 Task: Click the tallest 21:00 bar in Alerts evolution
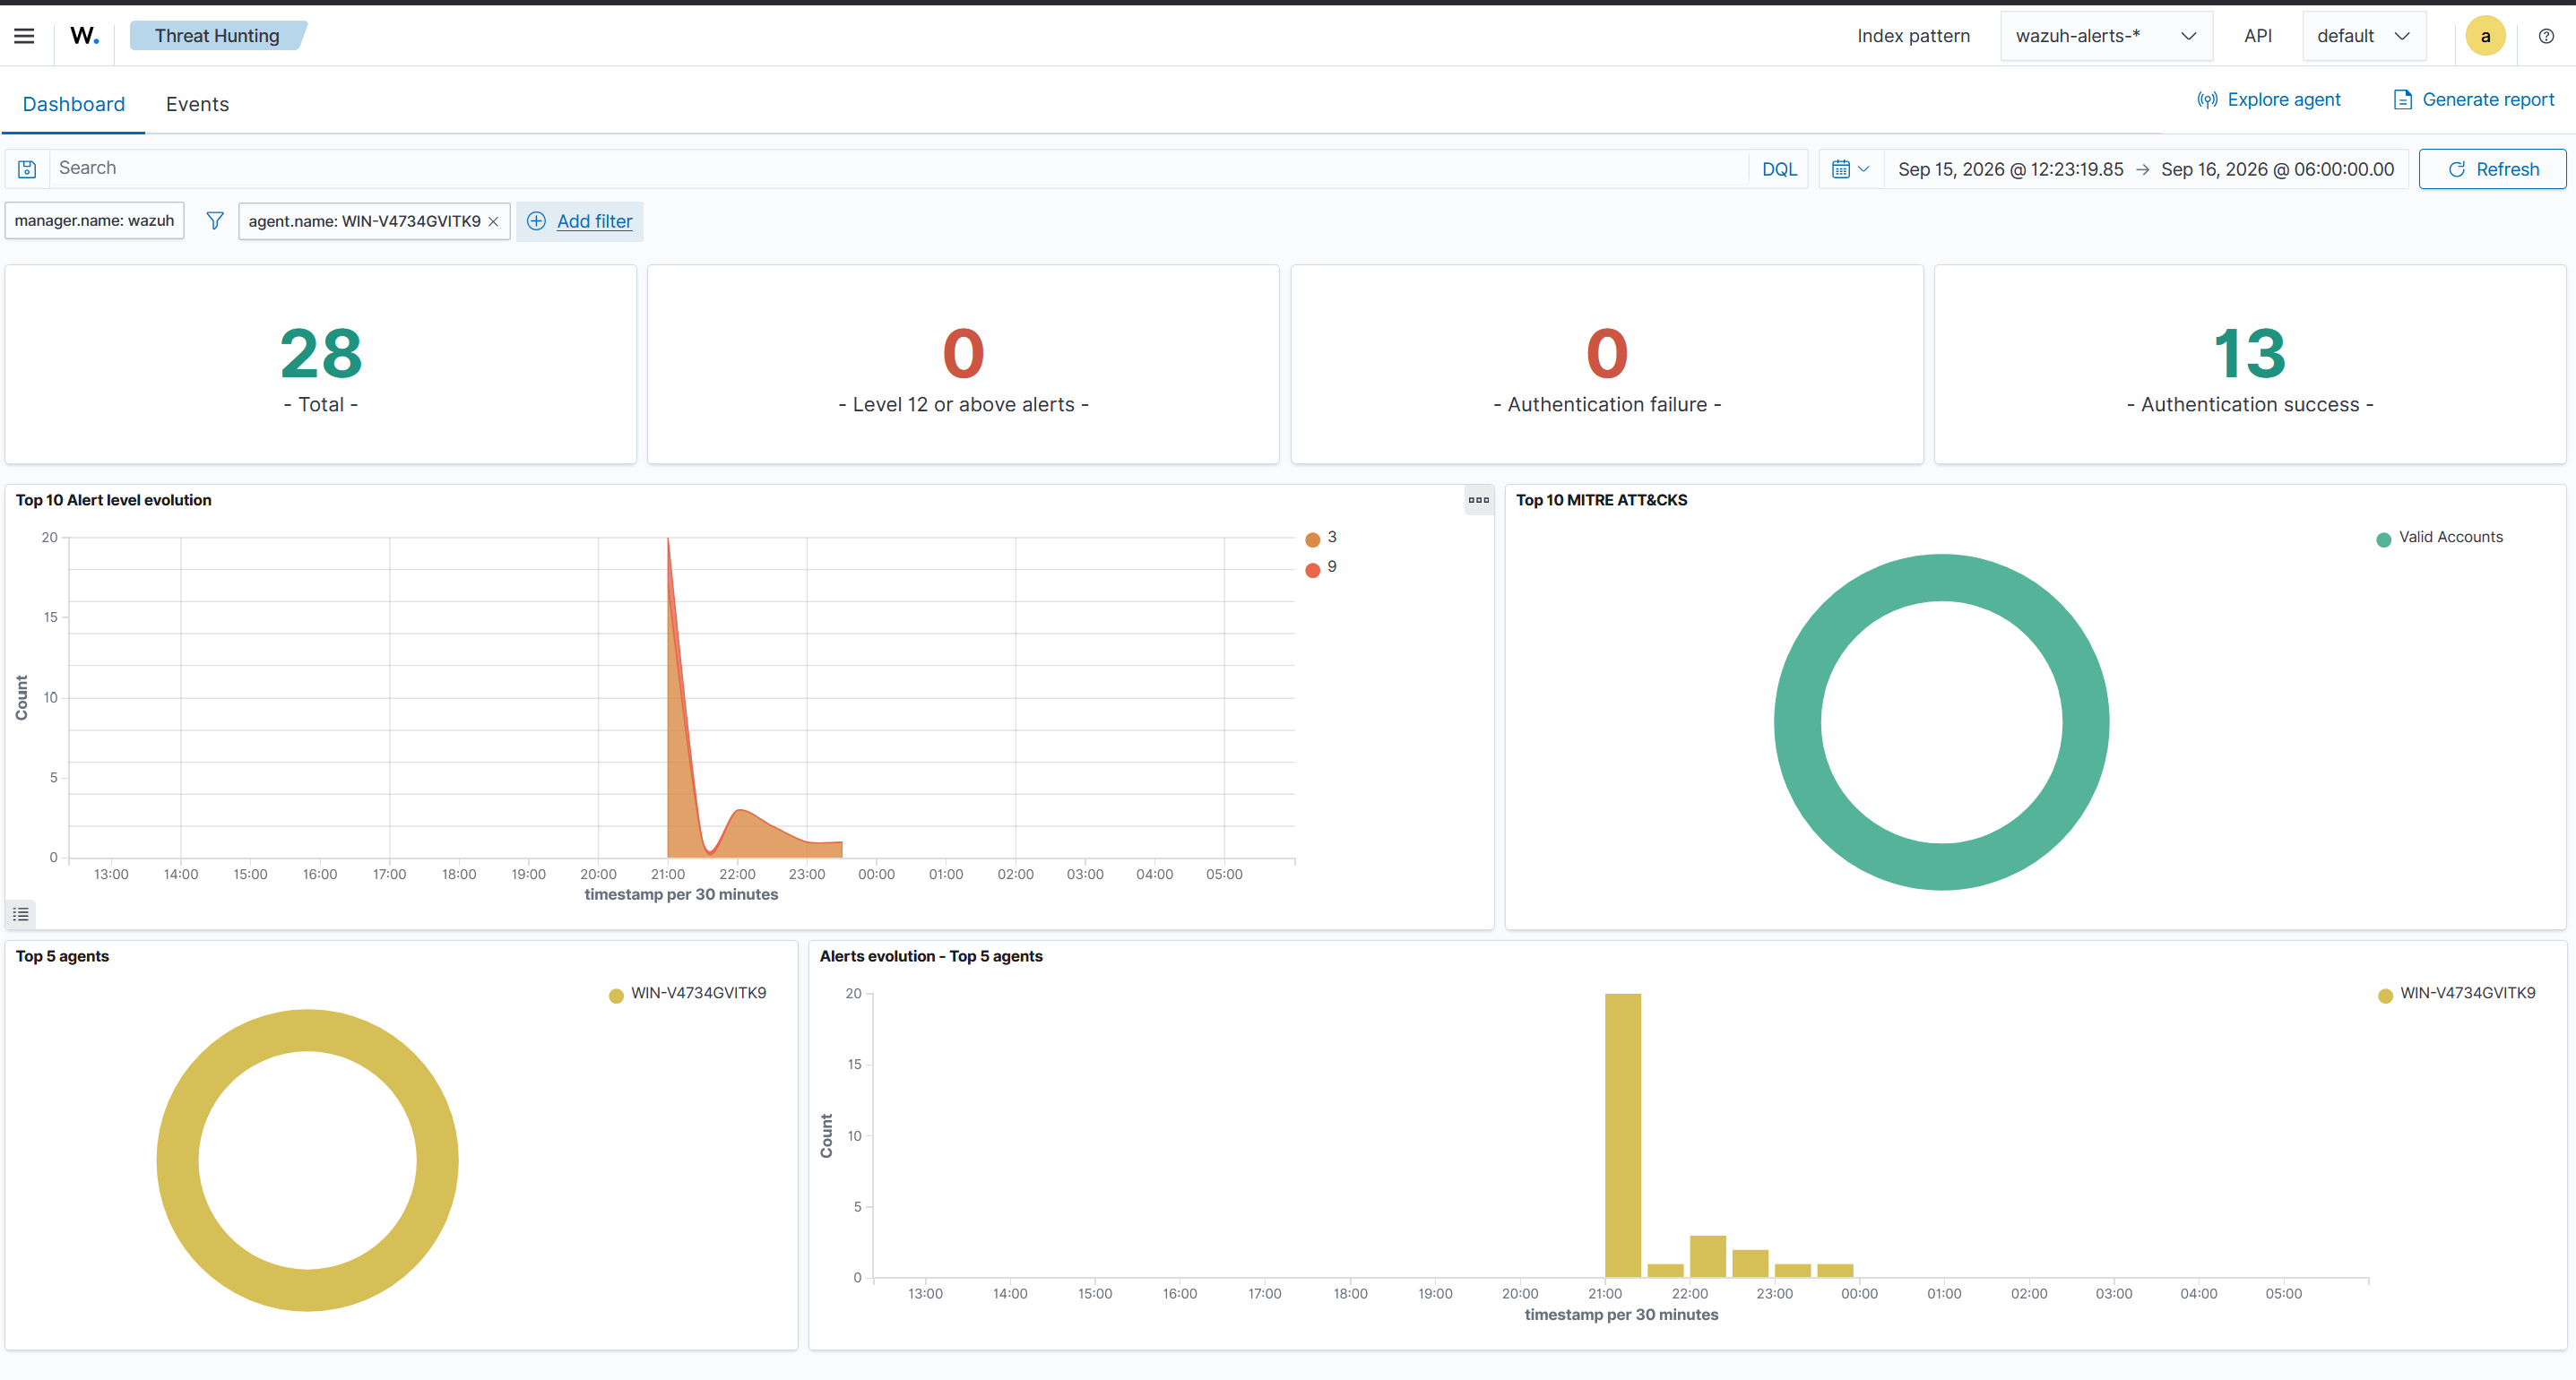tap(1622, 1135)
